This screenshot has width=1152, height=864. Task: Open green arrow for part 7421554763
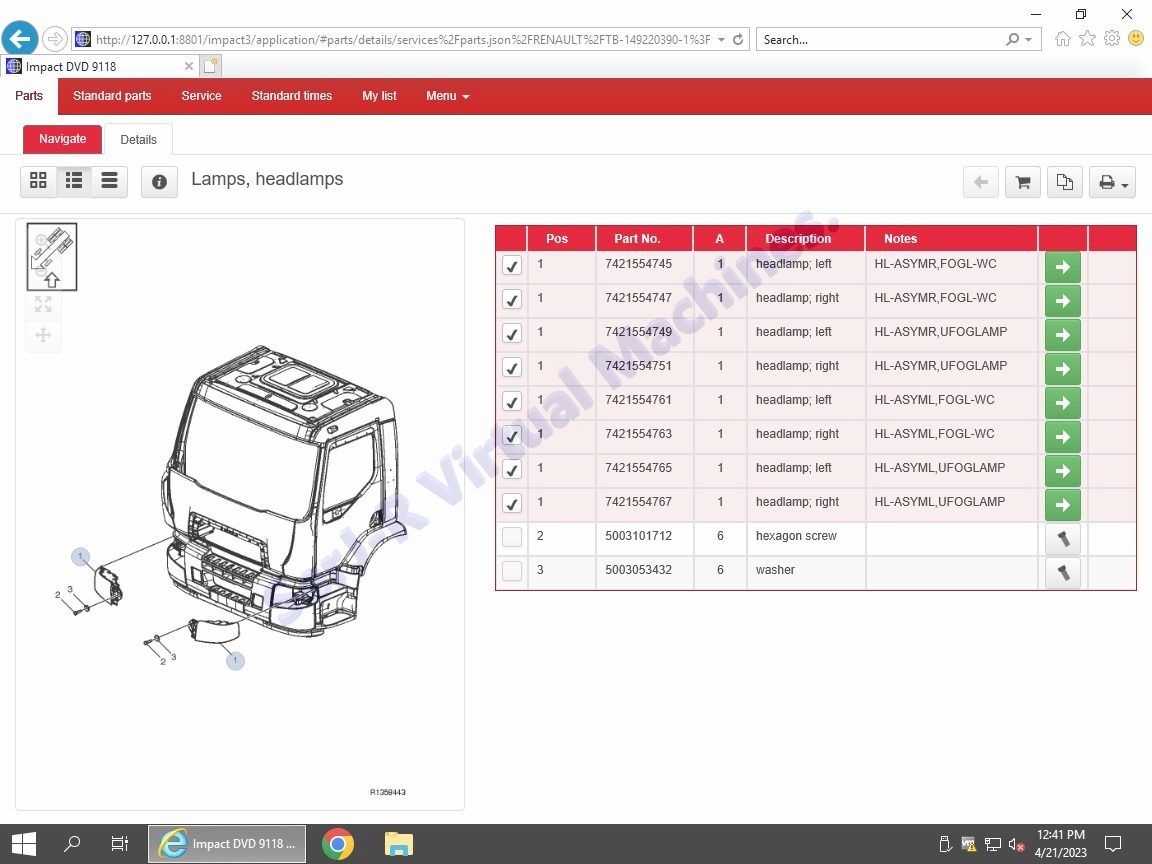click(x=1062, y=436)
